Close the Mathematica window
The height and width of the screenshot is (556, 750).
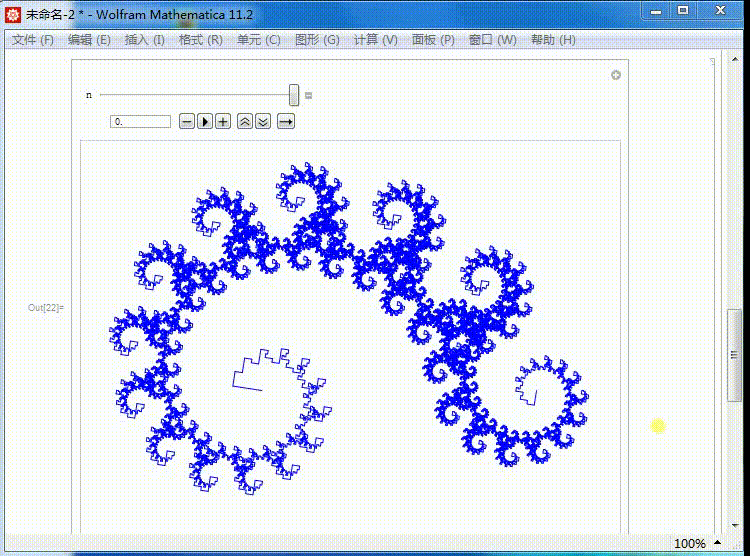[721, 11]
